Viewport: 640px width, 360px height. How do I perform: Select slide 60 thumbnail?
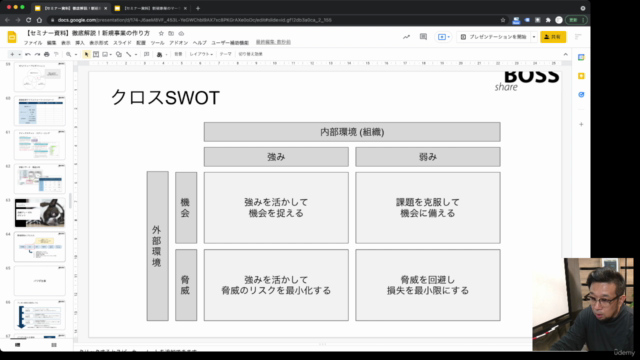[40, 111]
